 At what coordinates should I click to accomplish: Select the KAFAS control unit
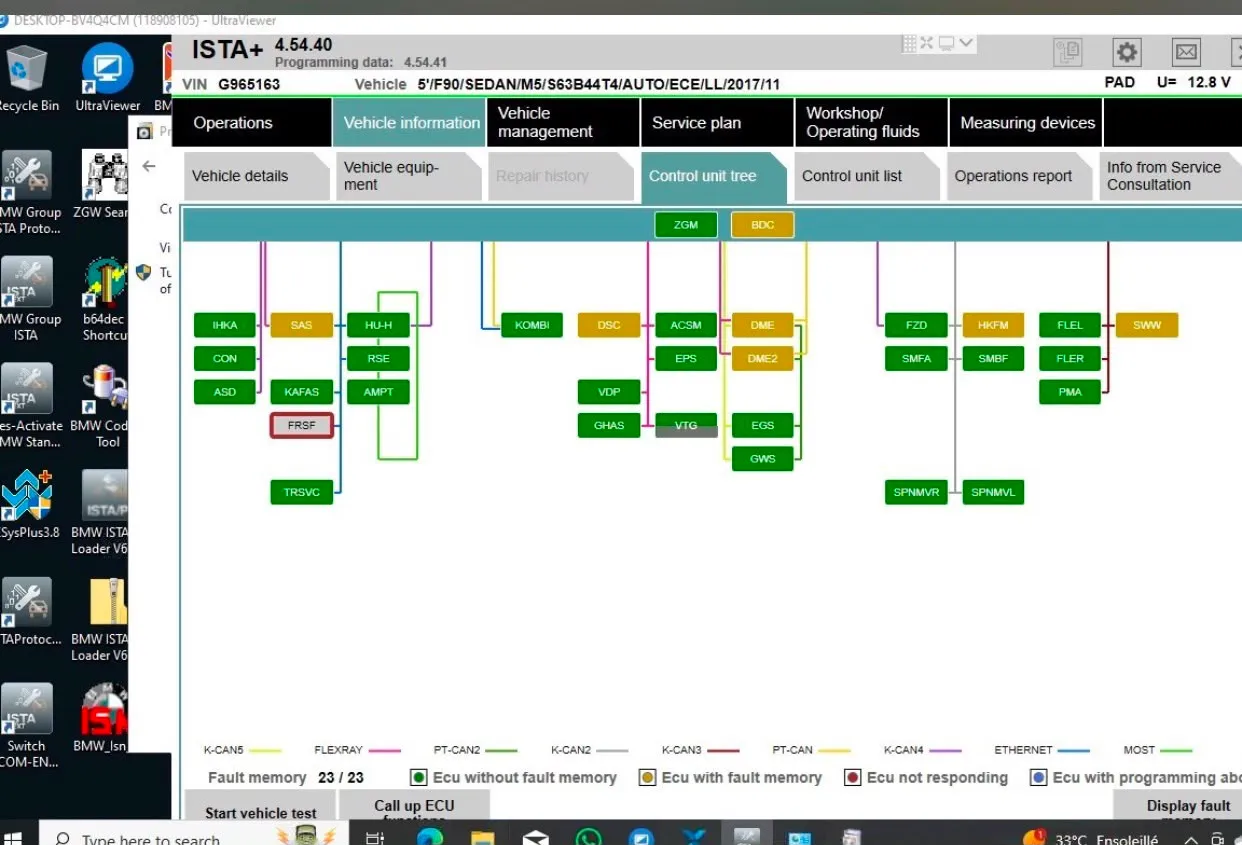[x=302, y=392]
